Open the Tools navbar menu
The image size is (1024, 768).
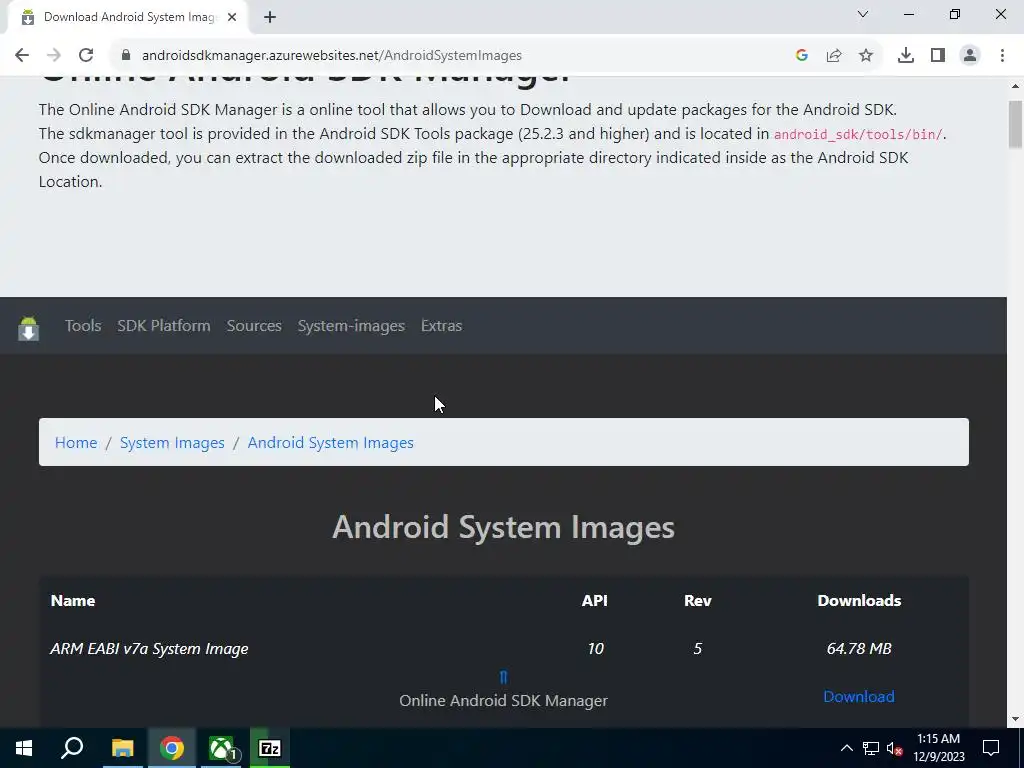83,326
